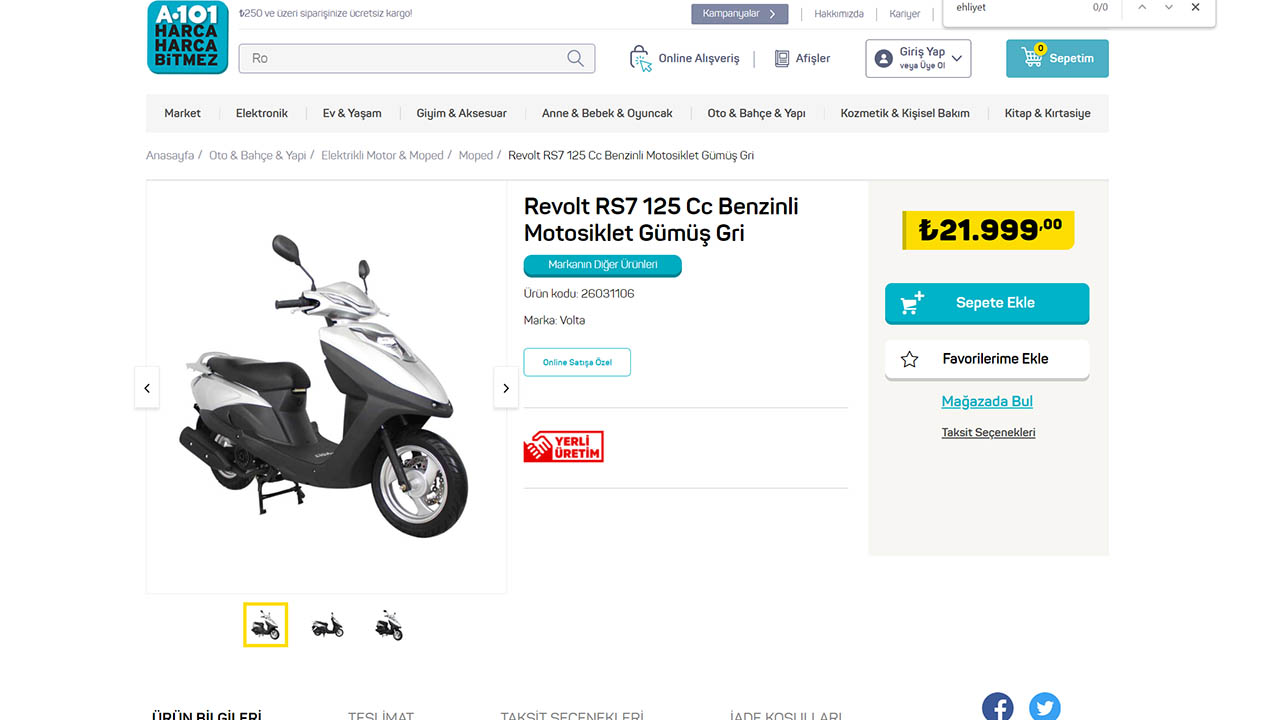Open the Moped breadcrumb link

coord(476,156)
